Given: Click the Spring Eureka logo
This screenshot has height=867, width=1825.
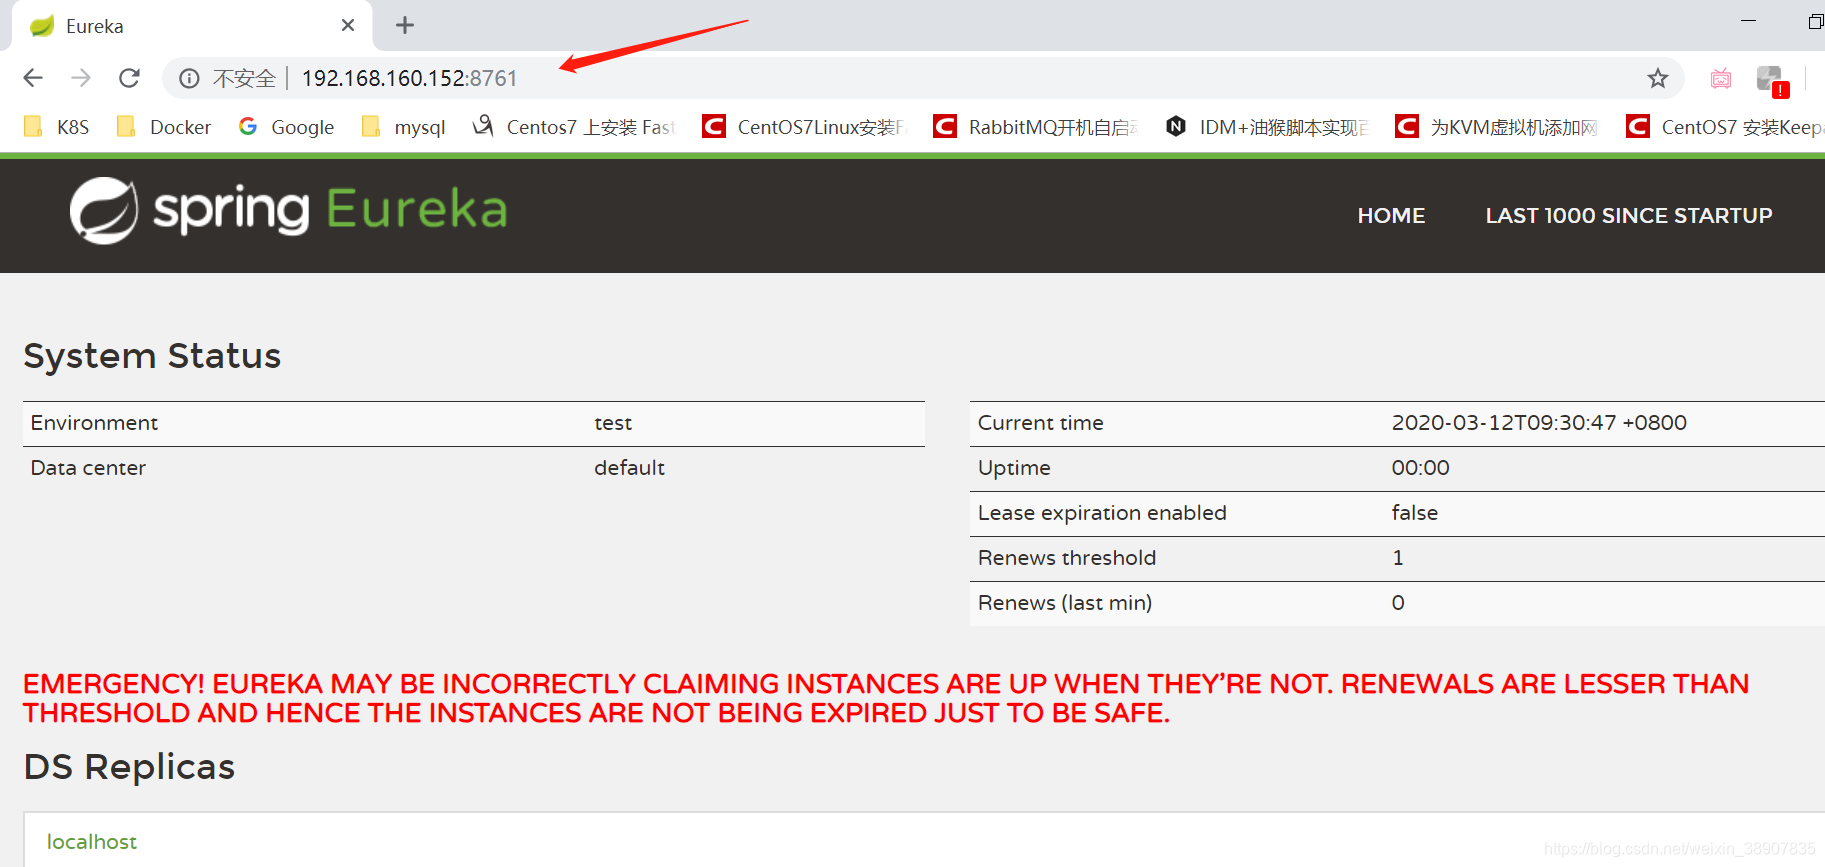Looking at the screenshot, I should (288, 210).
